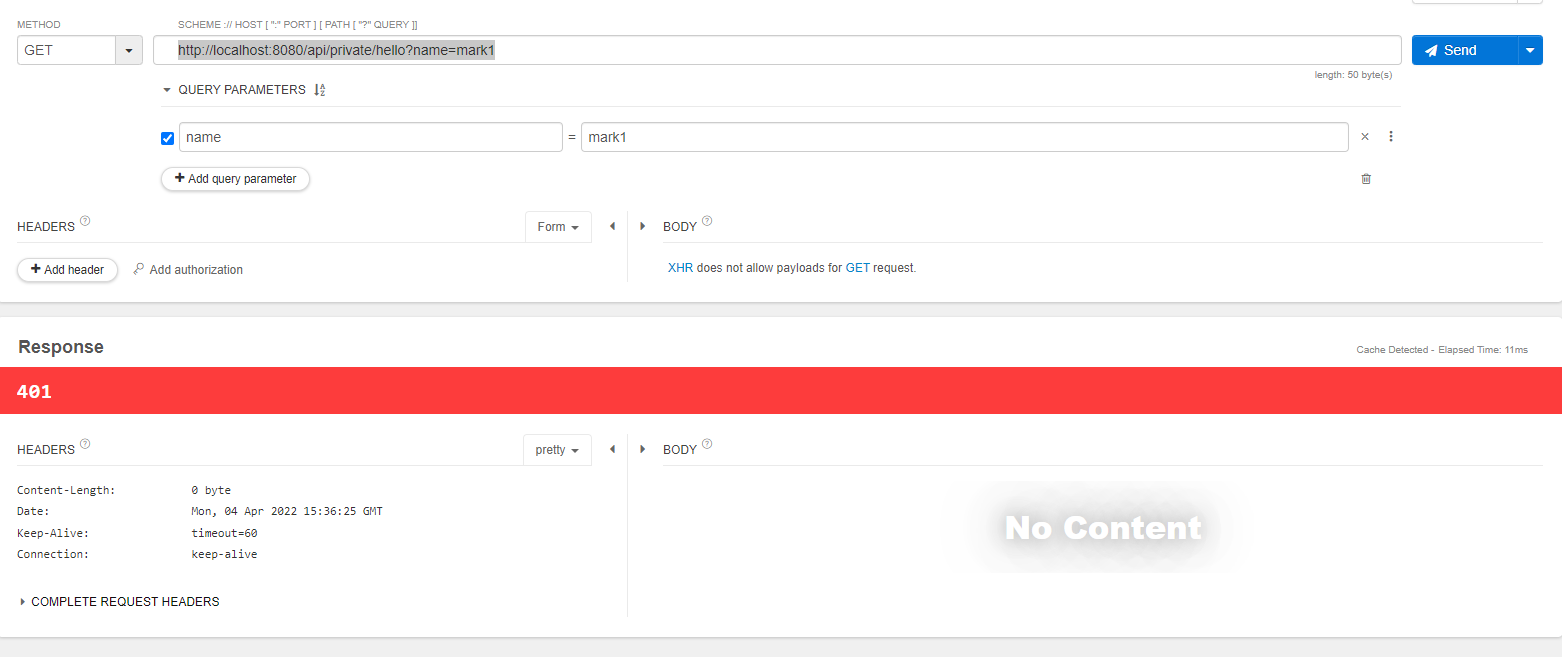Click the GET method field
The height and width of the screenshot is (657, 1562).
(67, 50)
